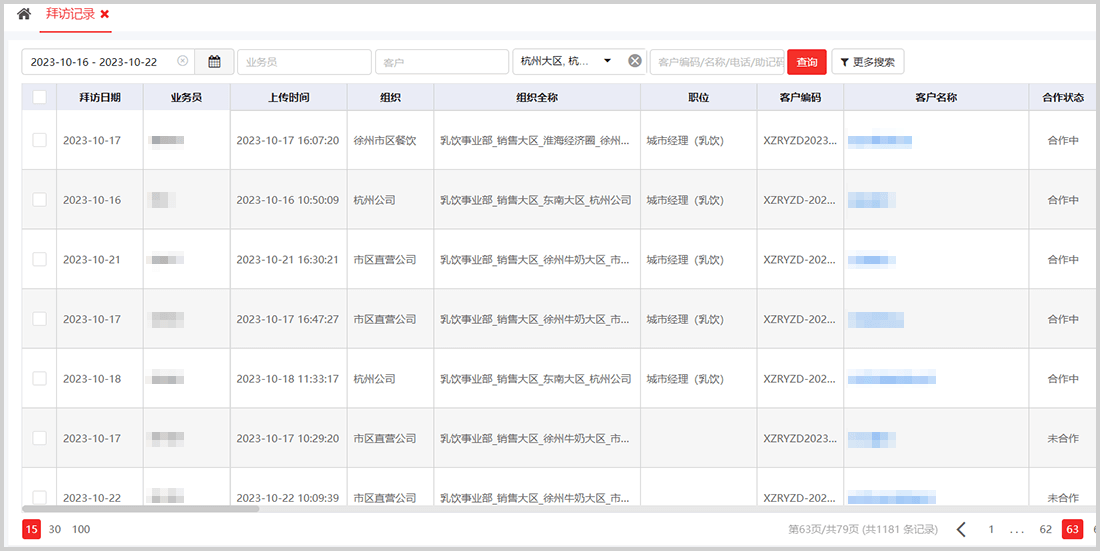Select checkbox for 2023-10-16 杭州公司 row
Viewport: 1100px width, 551px height.
tap(39, 200)
